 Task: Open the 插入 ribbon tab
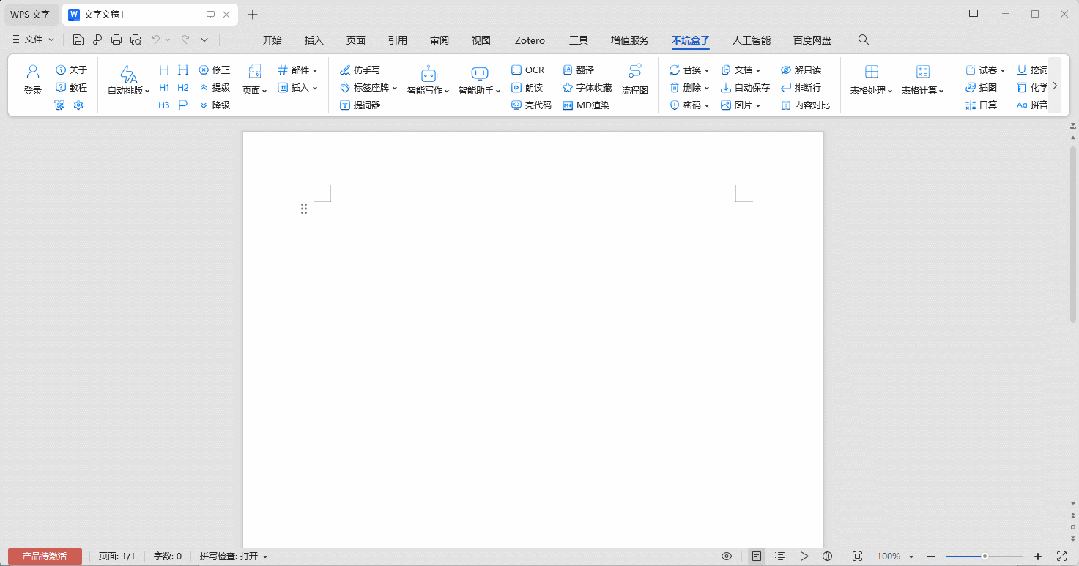point(314,41)
